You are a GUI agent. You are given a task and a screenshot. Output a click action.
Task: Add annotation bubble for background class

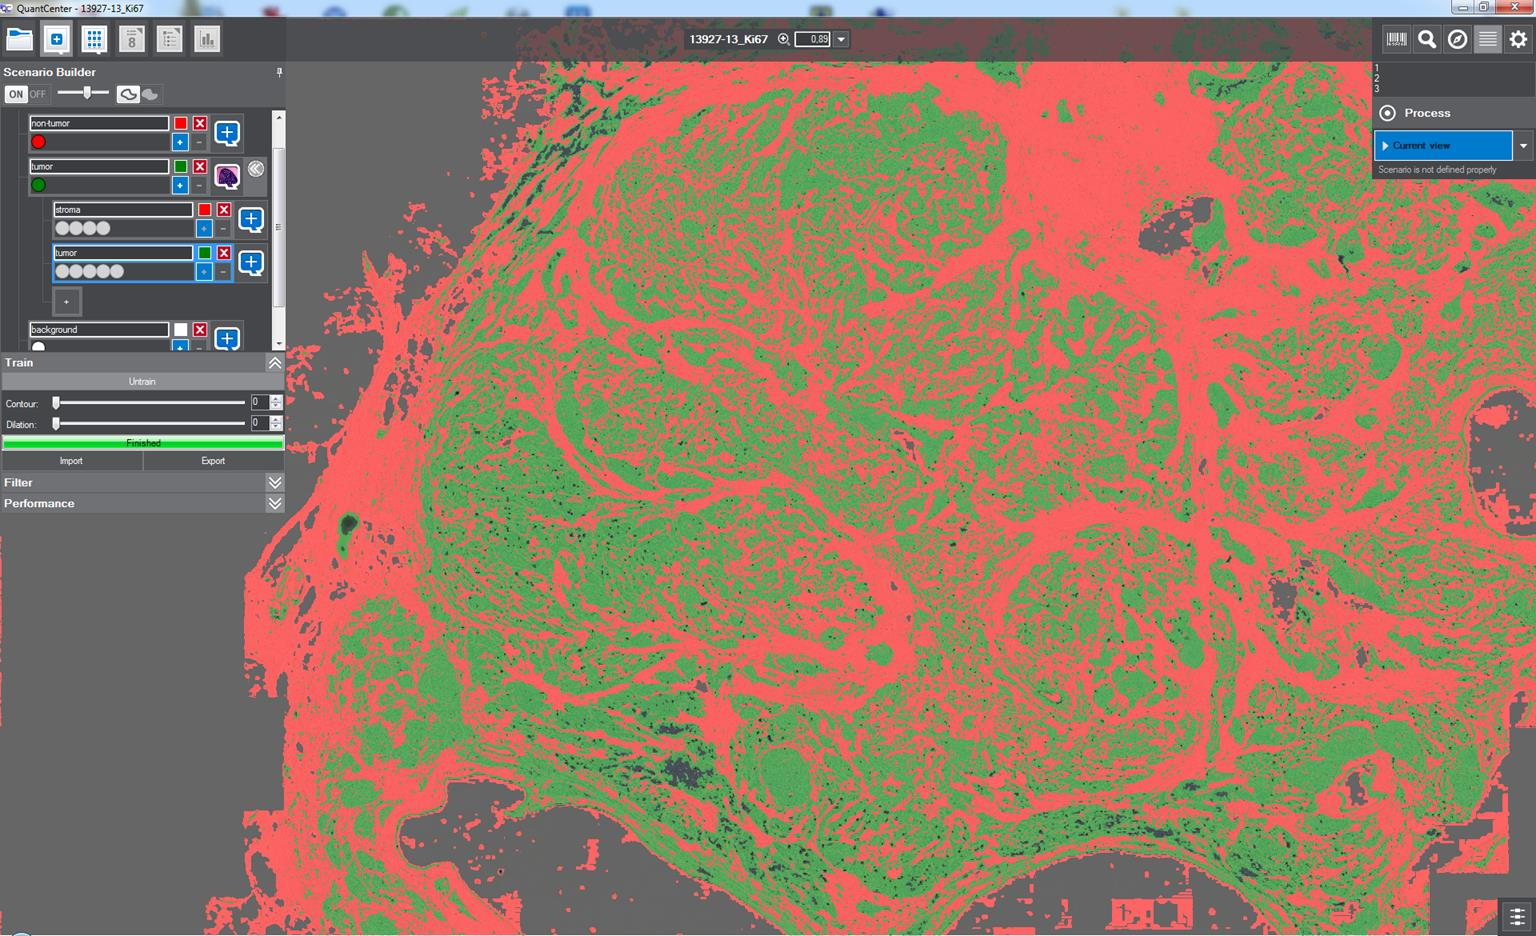pos(227,338)
